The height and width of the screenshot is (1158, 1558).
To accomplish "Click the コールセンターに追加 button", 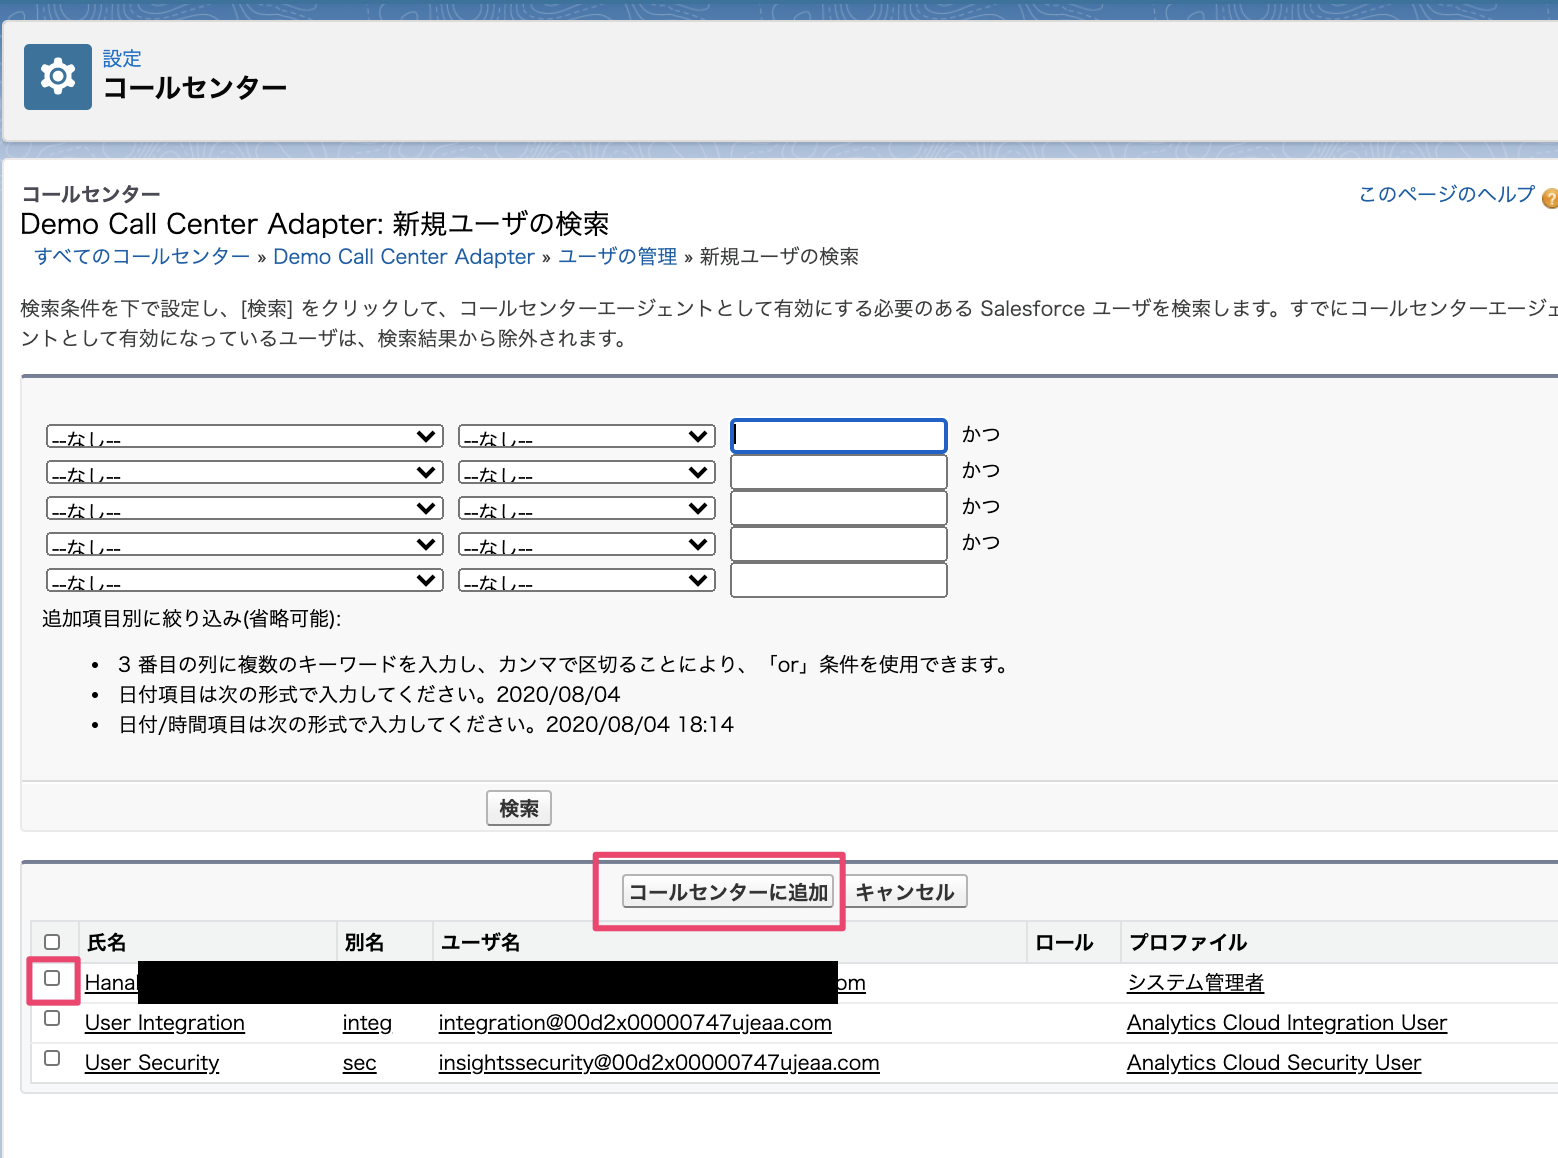I will click(x=727, y=891).
